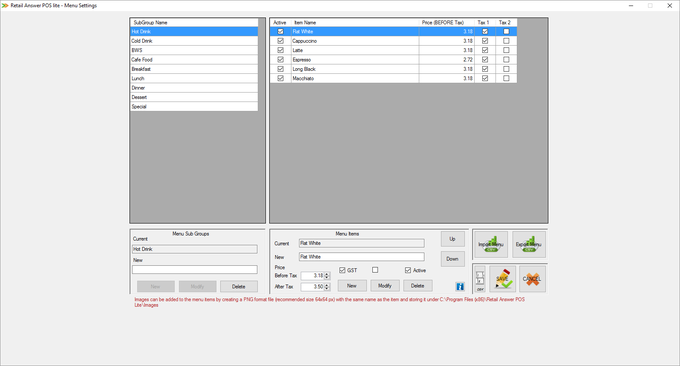The height and width of the screenshot is (366, 680).
Task: Click the SAVE pencil checkmark icon
Action: click(x=502, y=279)
